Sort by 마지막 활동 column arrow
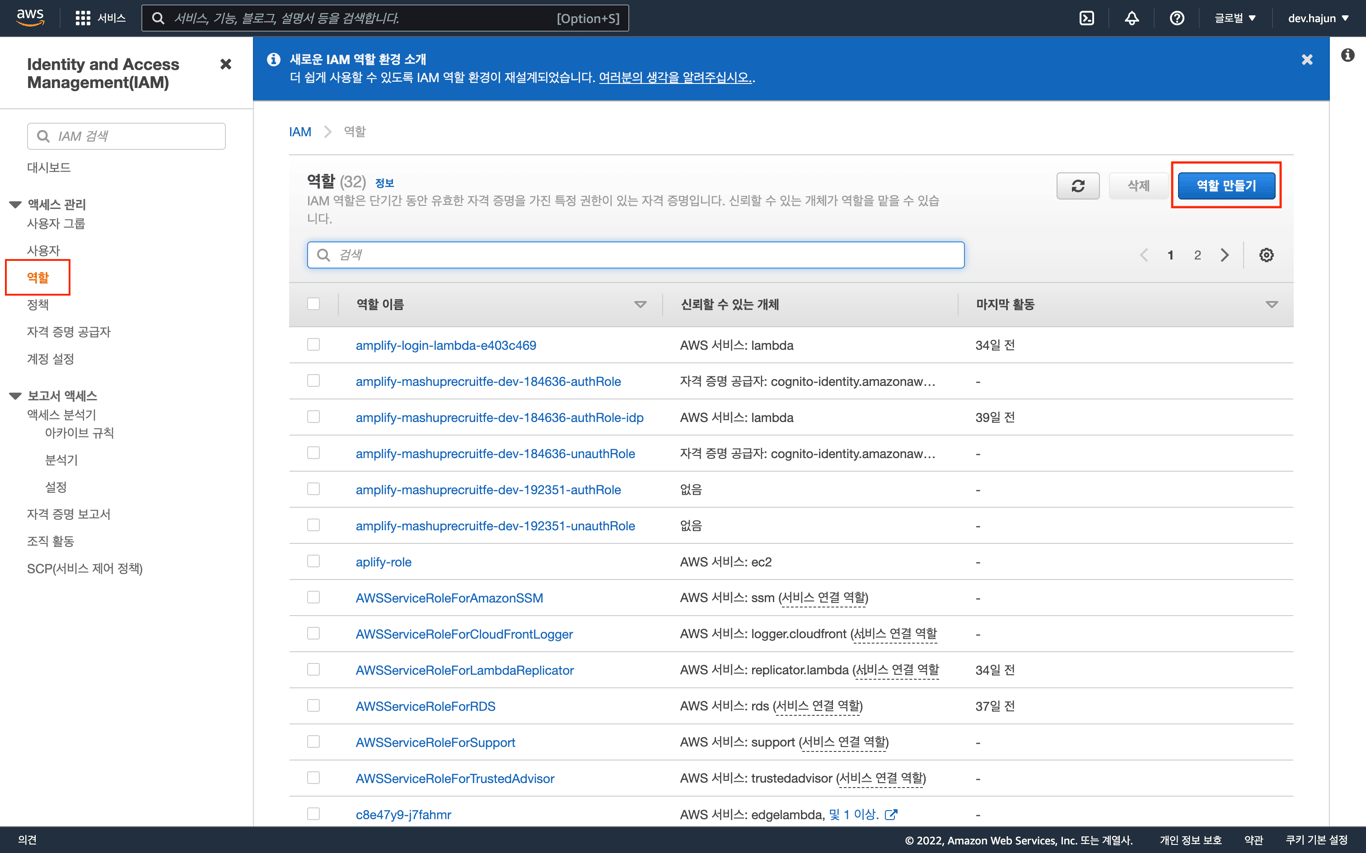Image resolution: width=1366 pixels, height=853 pixels. (1272, 305)
